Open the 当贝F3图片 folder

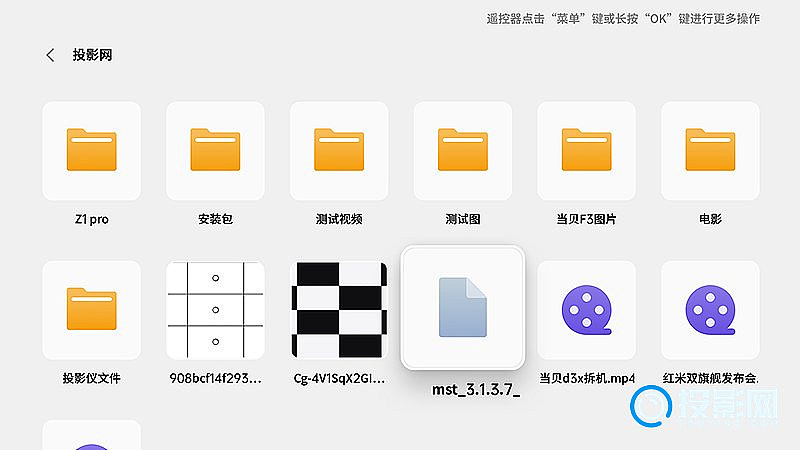coord(587,151)
